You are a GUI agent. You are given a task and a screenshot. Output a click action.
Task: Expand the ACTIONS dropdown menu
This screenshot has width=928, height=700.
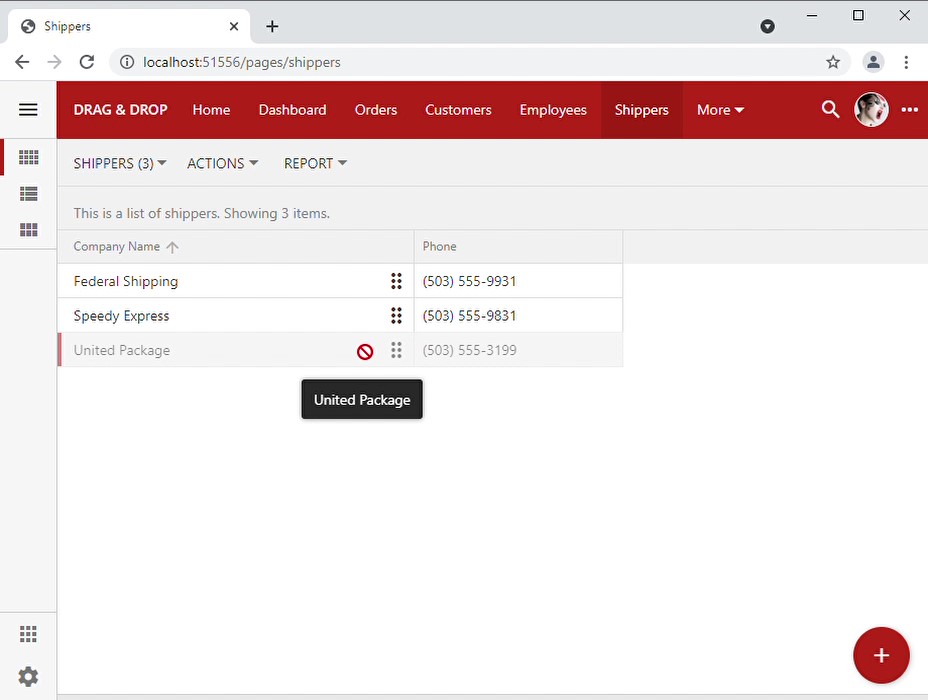tap(222, 163)
